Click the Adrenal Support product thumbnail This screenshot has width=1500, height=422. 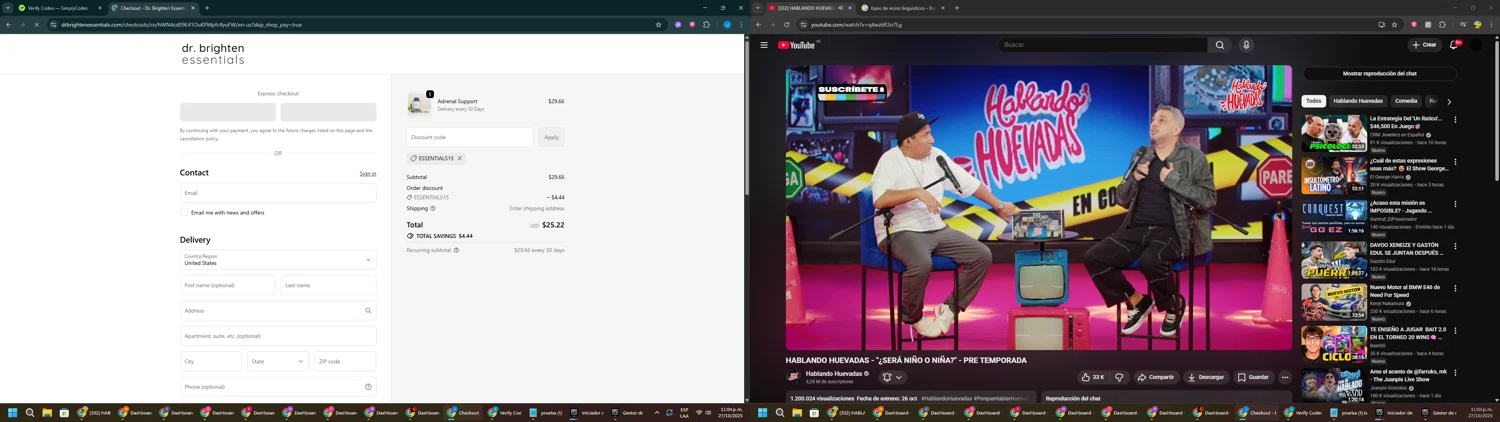point(419,104)
